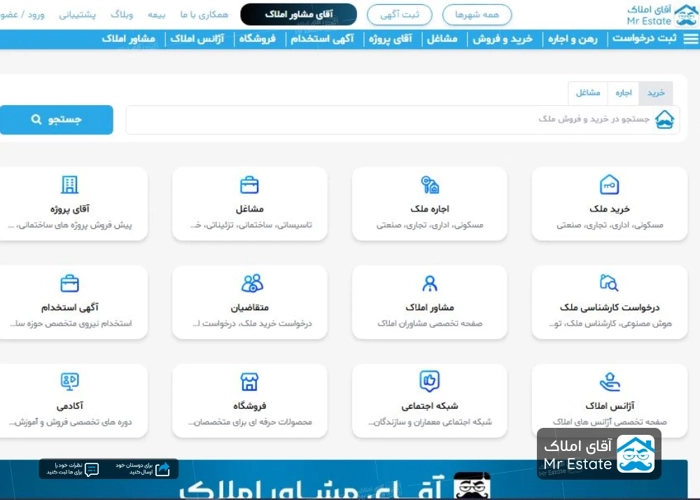
Task: Click the همه شهرها city selector
Action: [x=477, y=15]
